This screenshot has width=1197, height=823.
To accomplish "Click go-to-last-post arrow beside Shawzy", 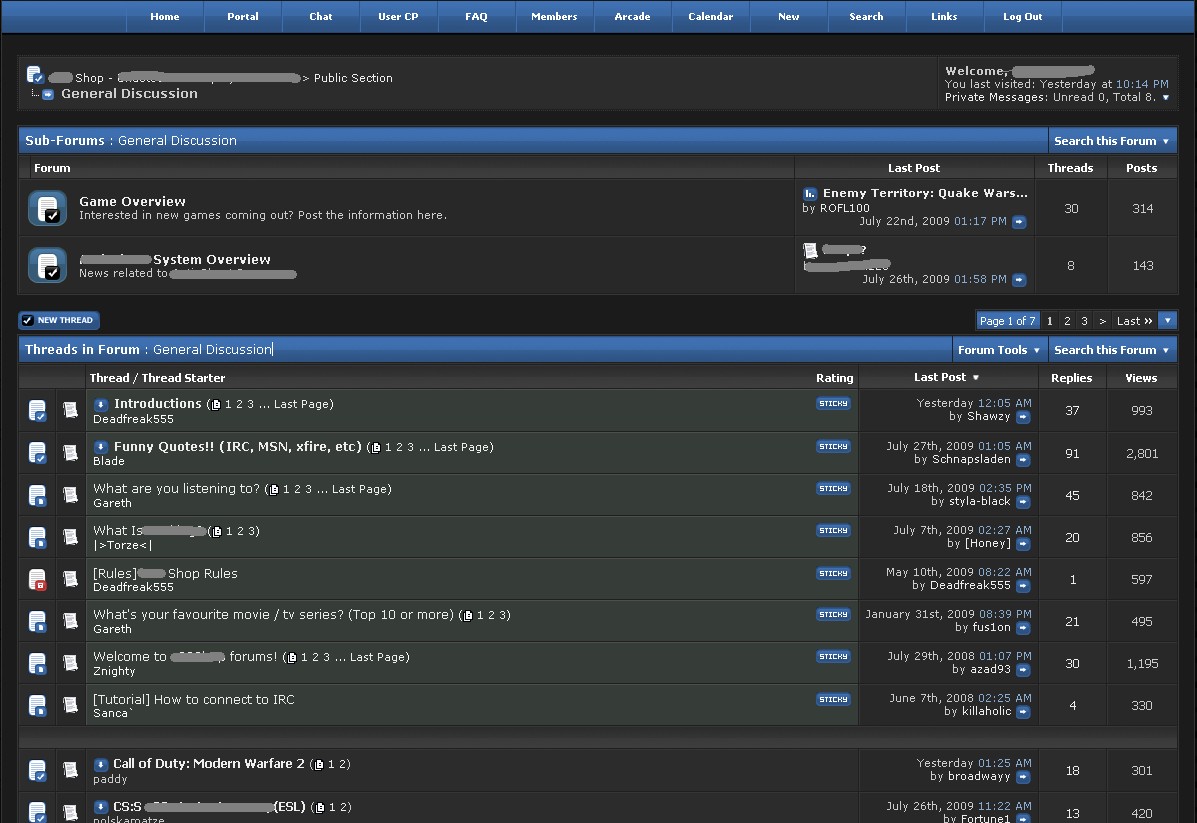I will tap(1023, 417).
